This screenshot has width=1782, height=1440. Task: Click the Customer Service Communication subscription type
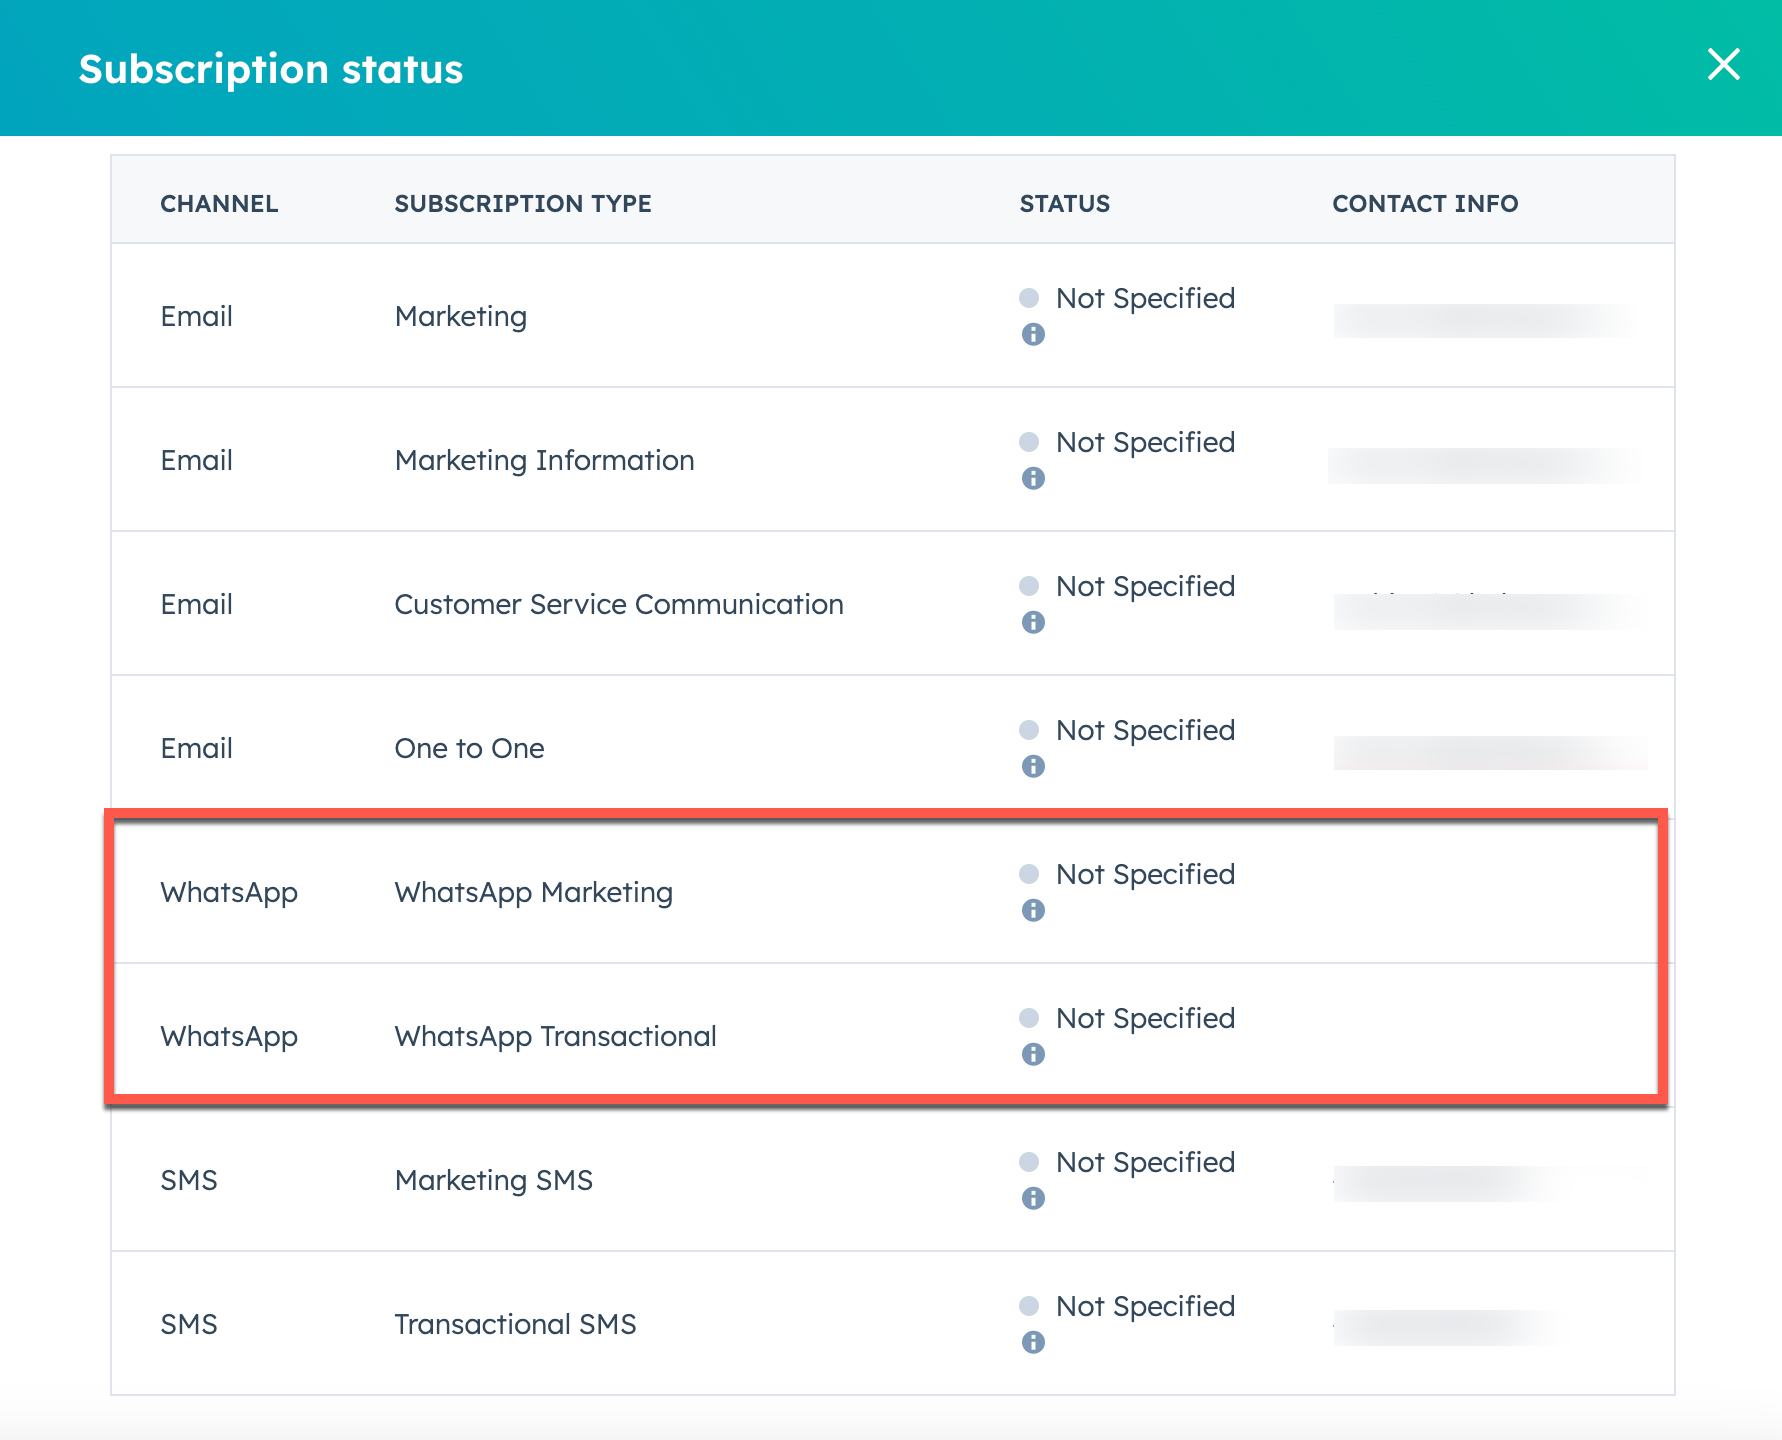pos(618,604)
